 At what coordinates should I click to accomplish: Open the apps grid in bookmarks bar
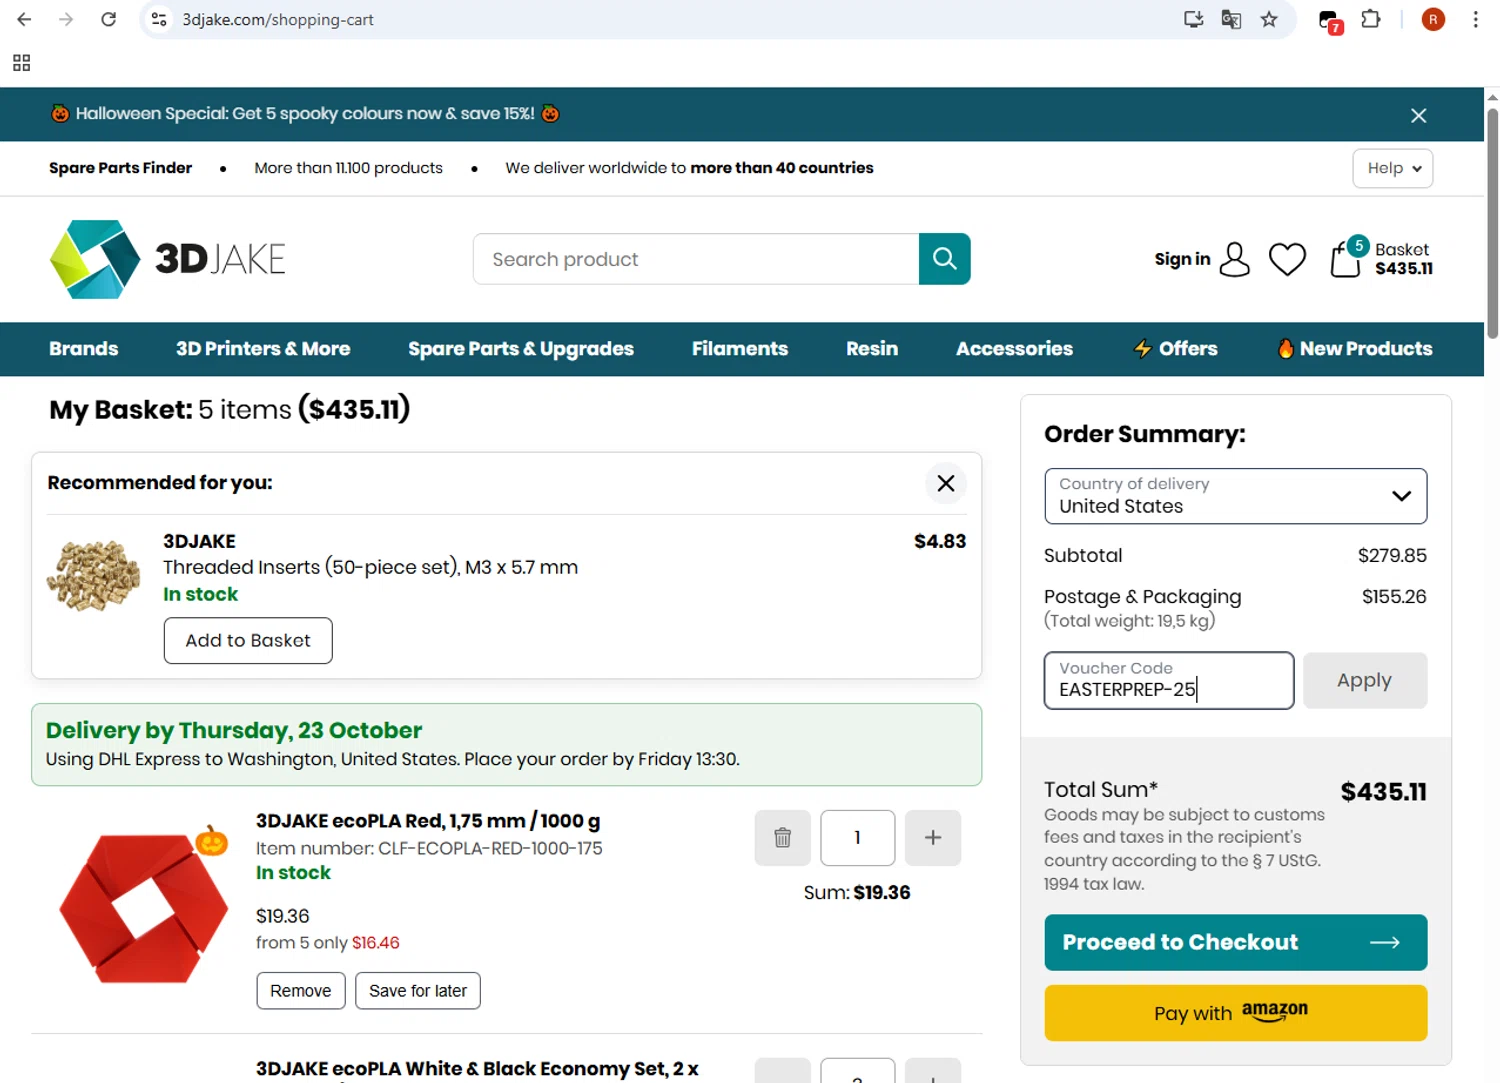click(x=21, y=63)
